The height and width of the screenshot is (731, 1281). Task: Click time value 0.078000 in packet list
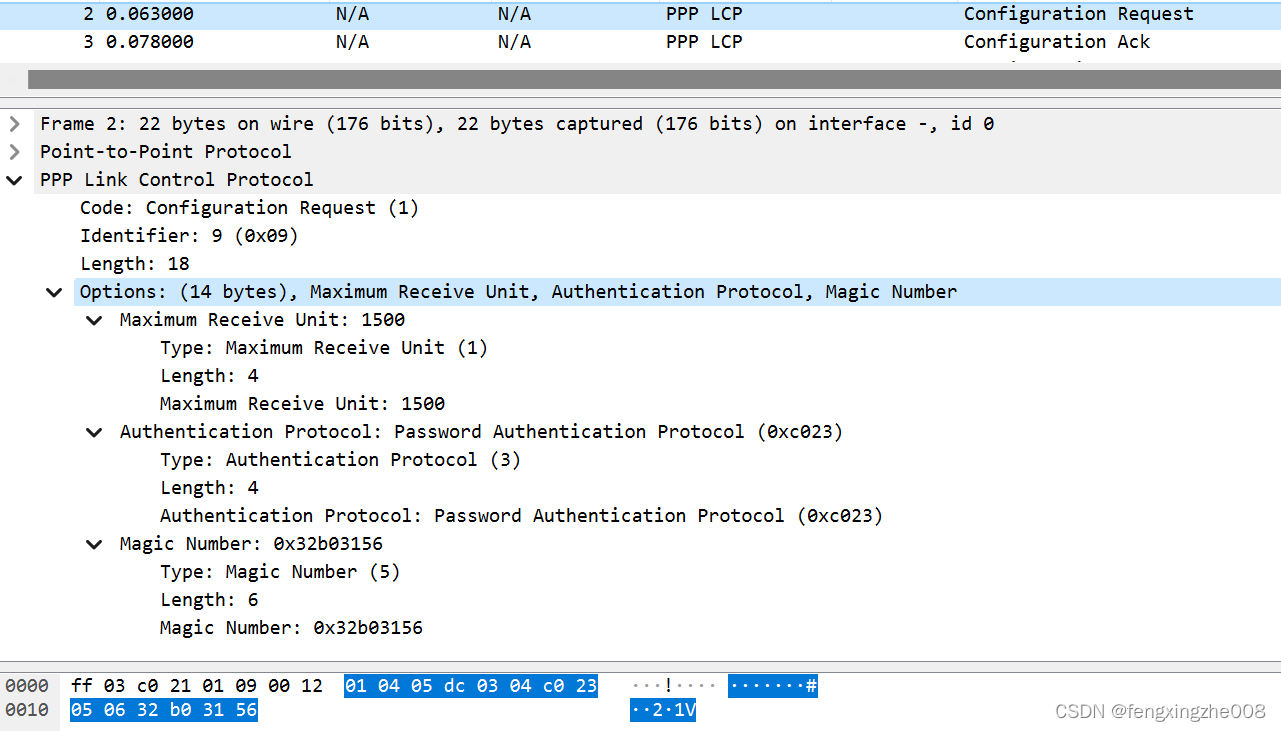pos(150,42)
